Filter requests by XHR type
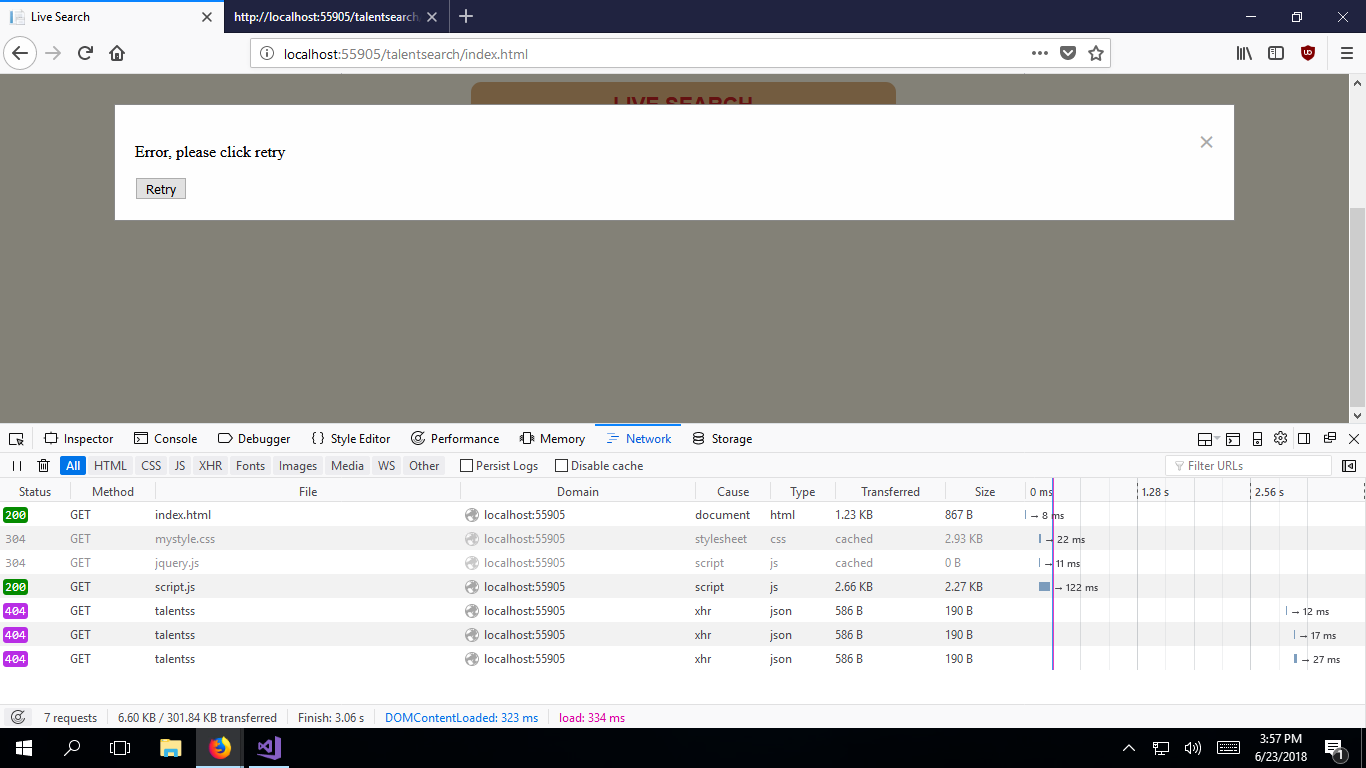The image size is (1366, 768). pyautogui.click(x=210, y=466)
